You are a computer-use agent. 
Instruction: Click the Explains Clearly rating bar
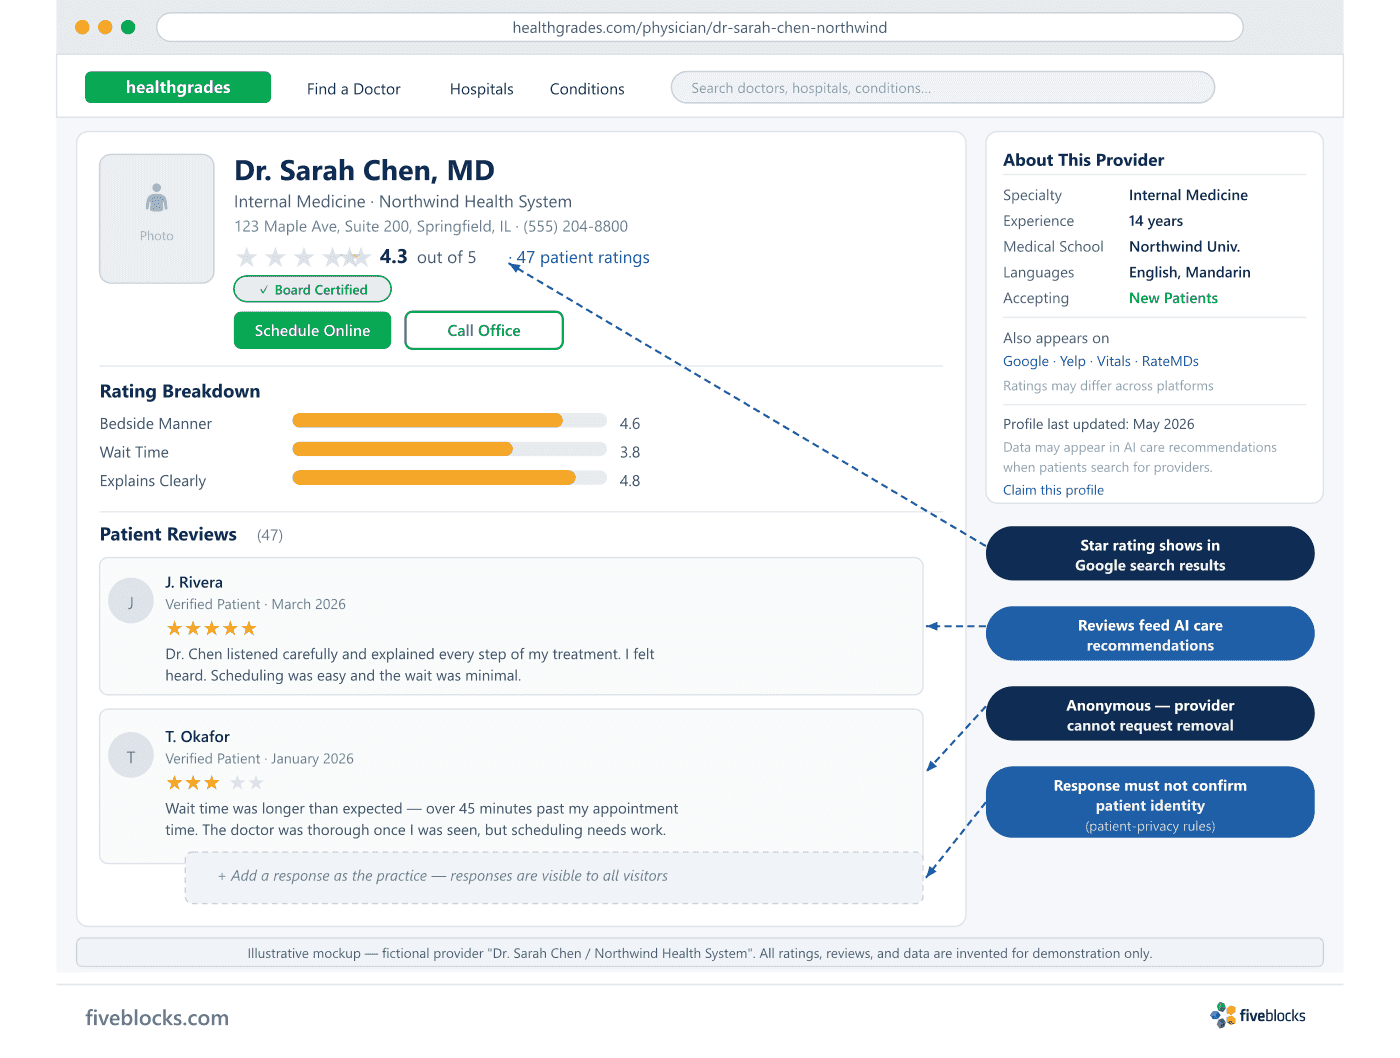(x=449, y=478)
